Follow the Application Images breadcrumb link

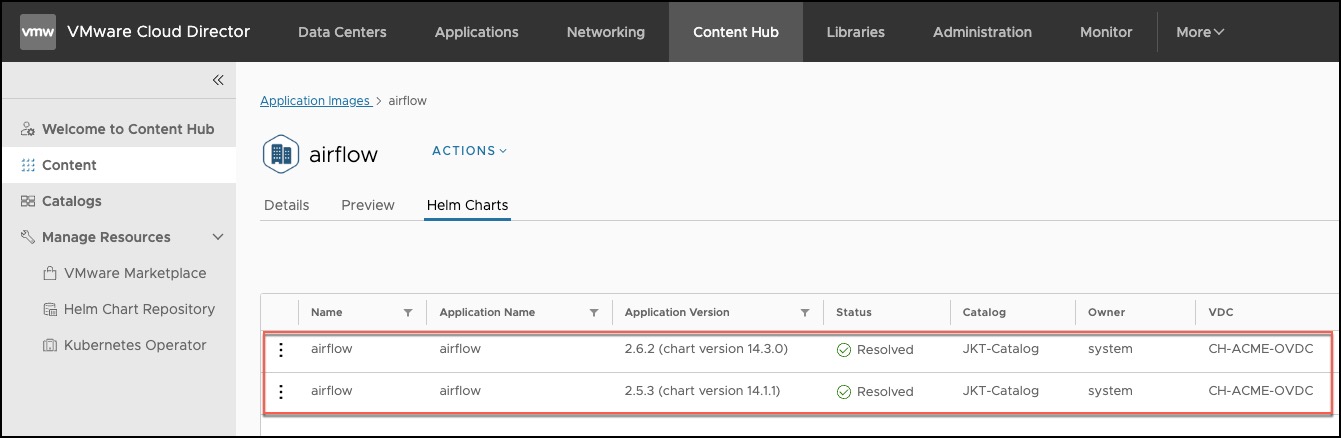(314, 101)
